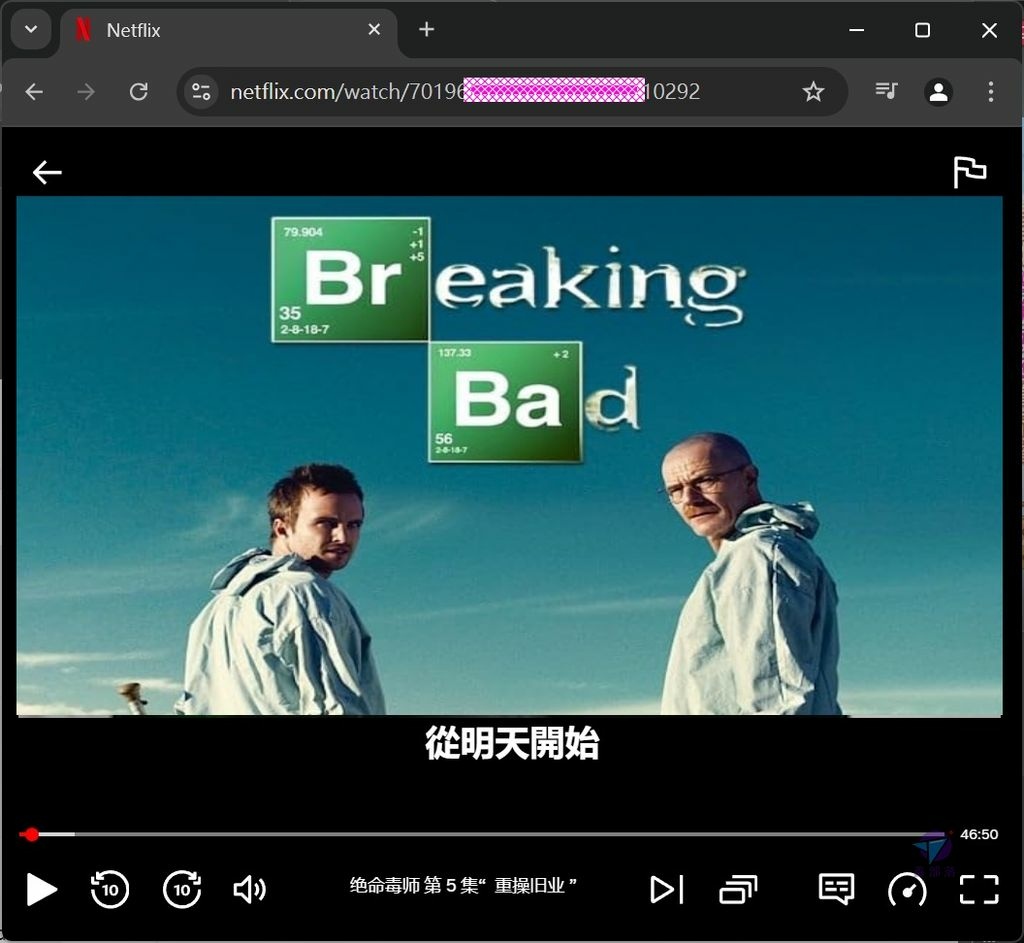View site information icon in address bar
This screenshot has height=943, width=1024.
pyautogui.click(x=201, y=91)
